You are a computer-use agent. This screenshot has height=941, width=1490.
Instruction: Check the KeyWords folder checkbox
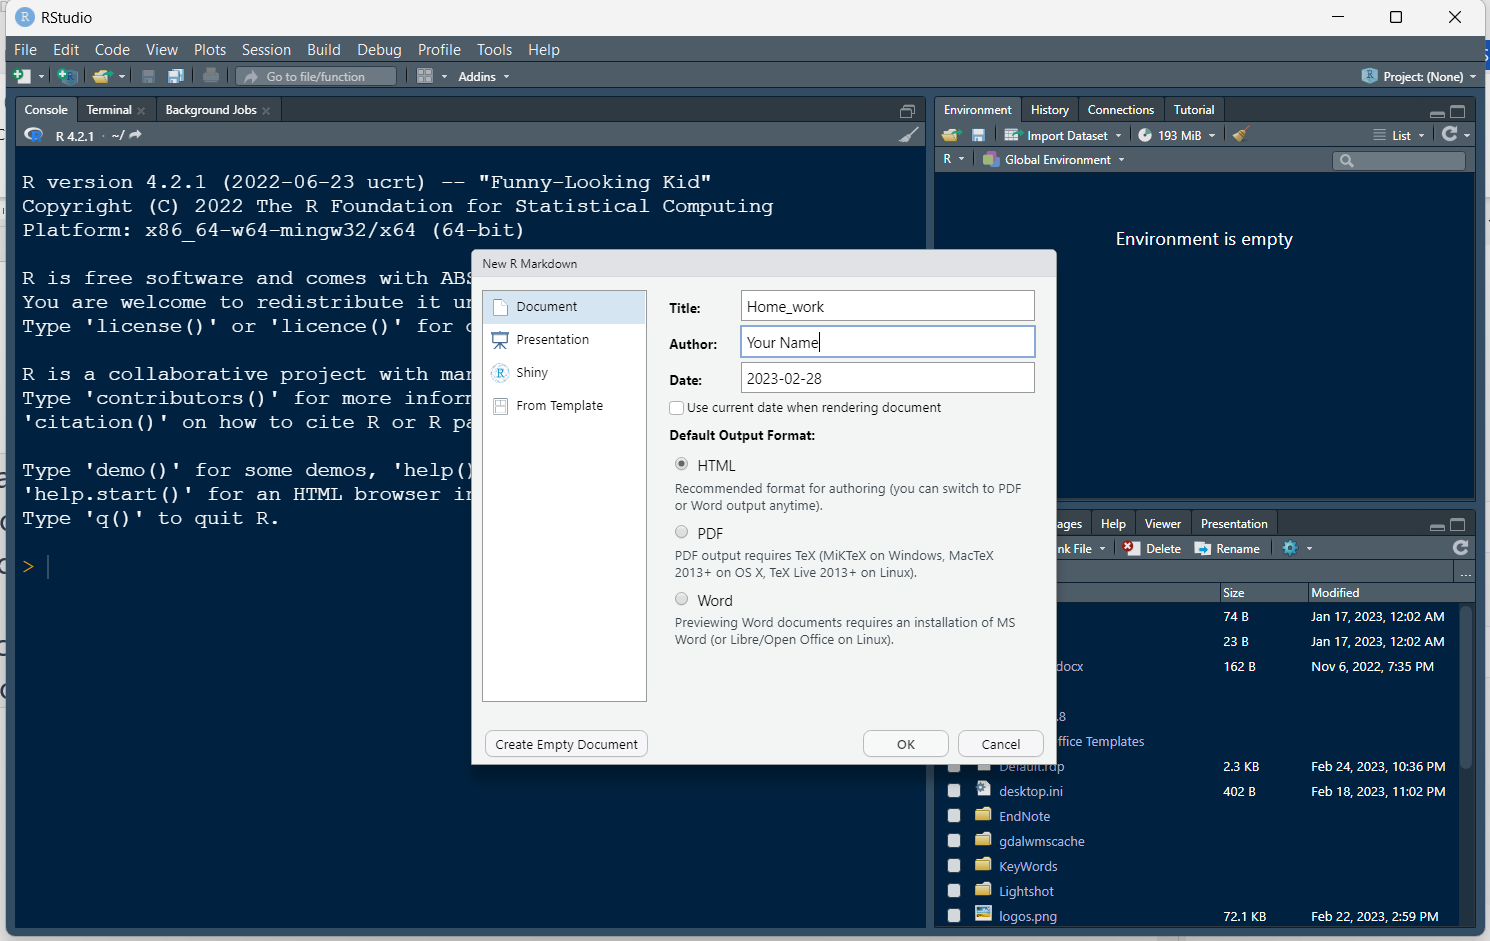[954, 866]
